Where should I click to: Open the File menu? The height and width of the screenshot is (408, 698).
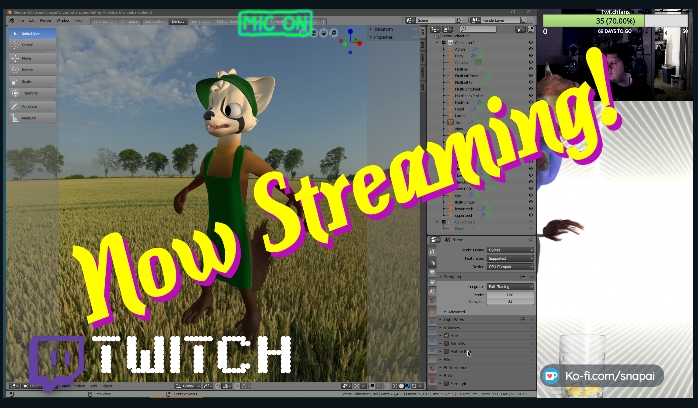[x=20, y=21]
